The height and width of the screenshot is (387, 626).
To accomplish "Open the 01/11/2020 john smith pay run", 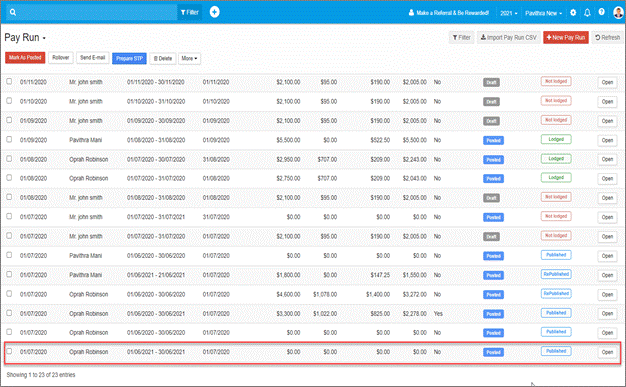I will click(607, 82).
